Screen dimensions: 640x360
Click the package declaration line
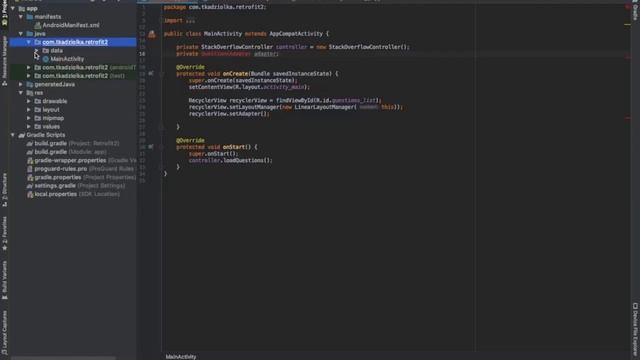click(215, 7)
